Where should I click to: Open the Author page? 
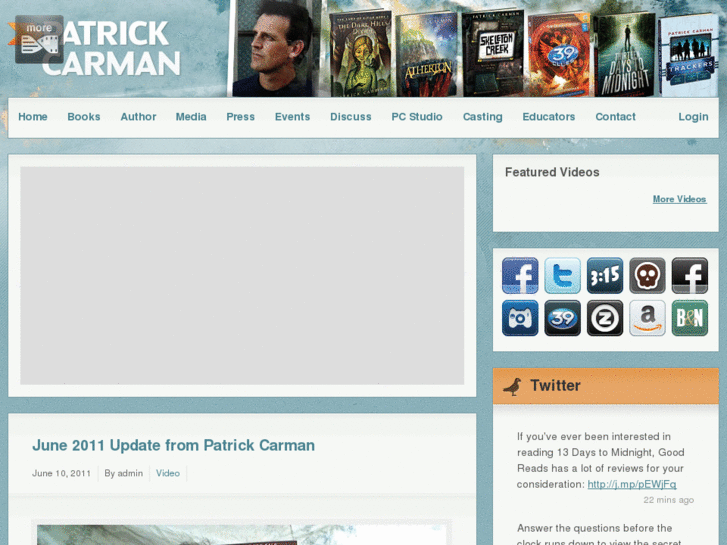pos(138,117)
